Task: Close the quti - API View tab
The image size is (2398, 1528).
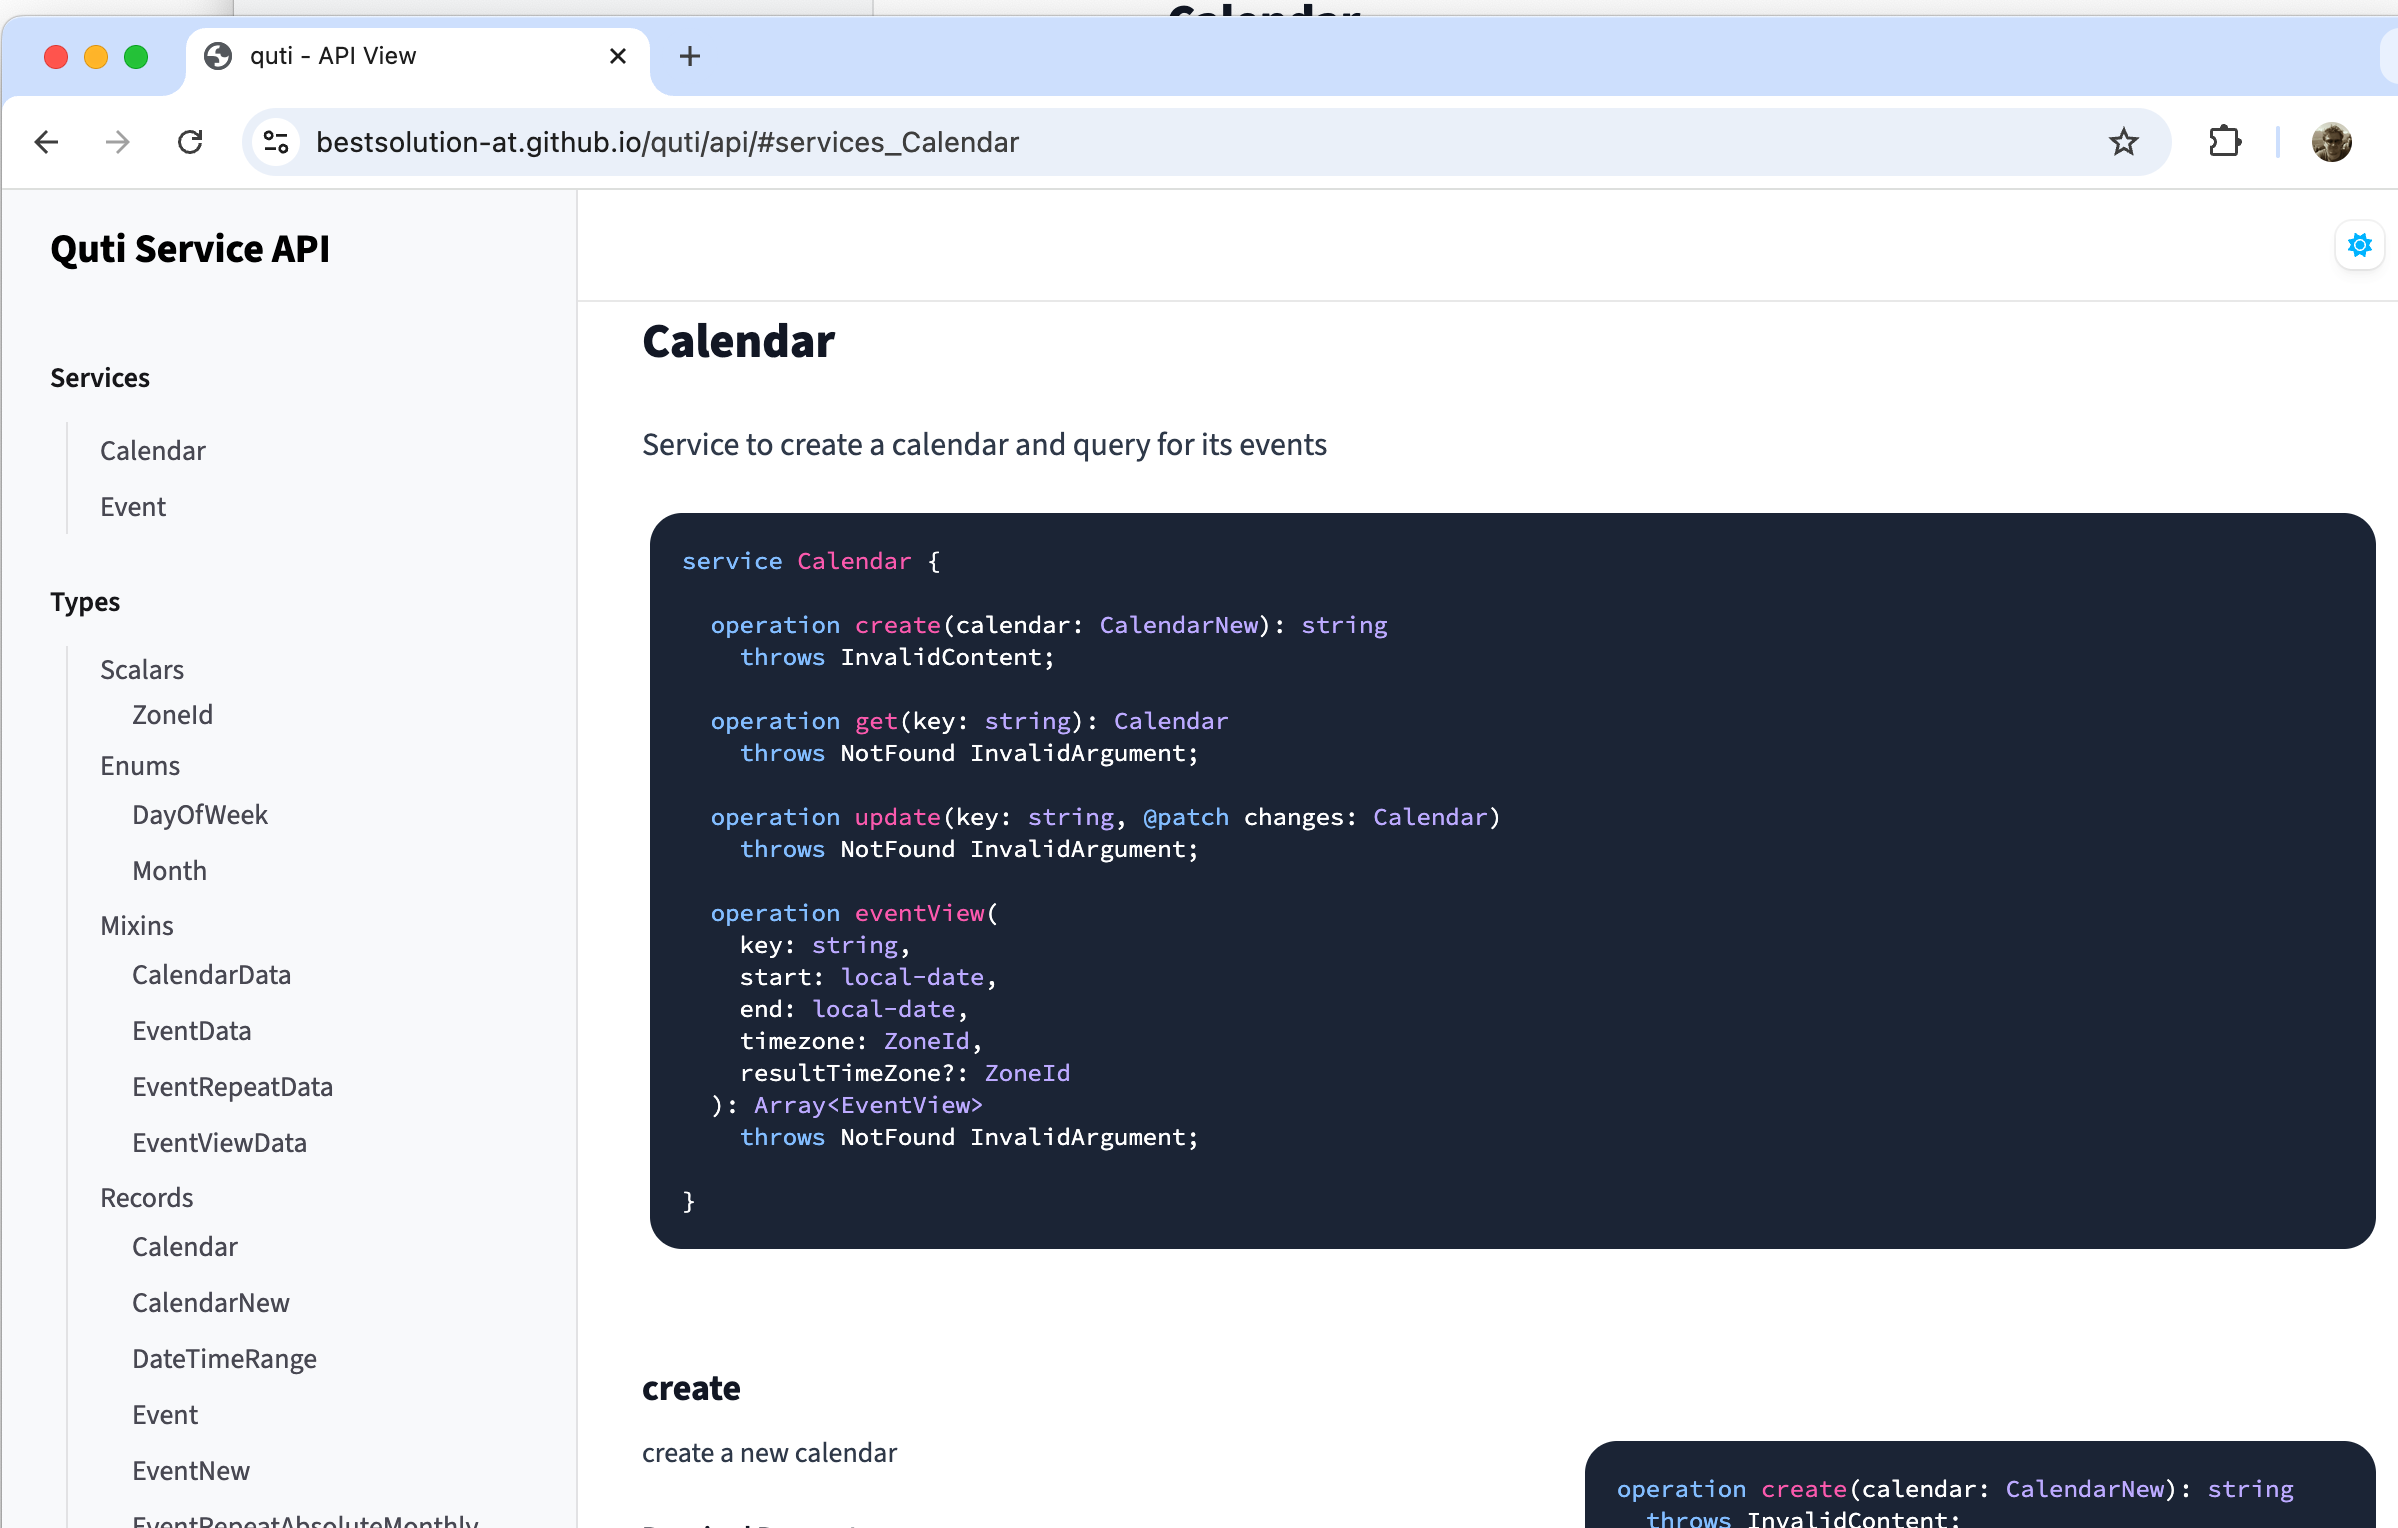Action: pyautogui.click(x=618, y=56)
